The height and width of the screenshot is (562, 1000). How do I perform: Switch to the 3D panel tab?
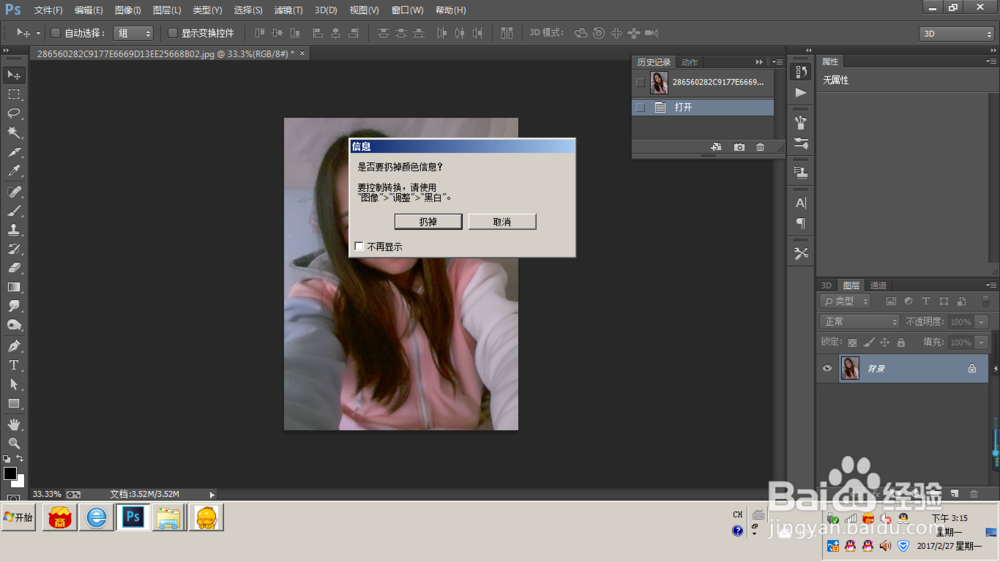coord(826,285)
